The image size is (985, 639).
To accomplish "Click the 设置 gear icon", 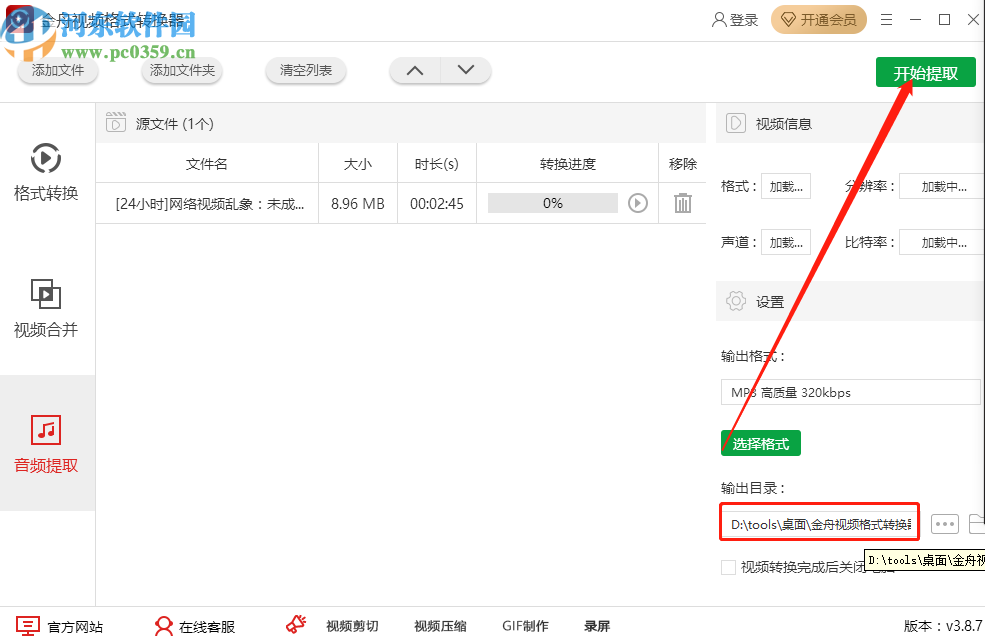I will pos(736,301).
